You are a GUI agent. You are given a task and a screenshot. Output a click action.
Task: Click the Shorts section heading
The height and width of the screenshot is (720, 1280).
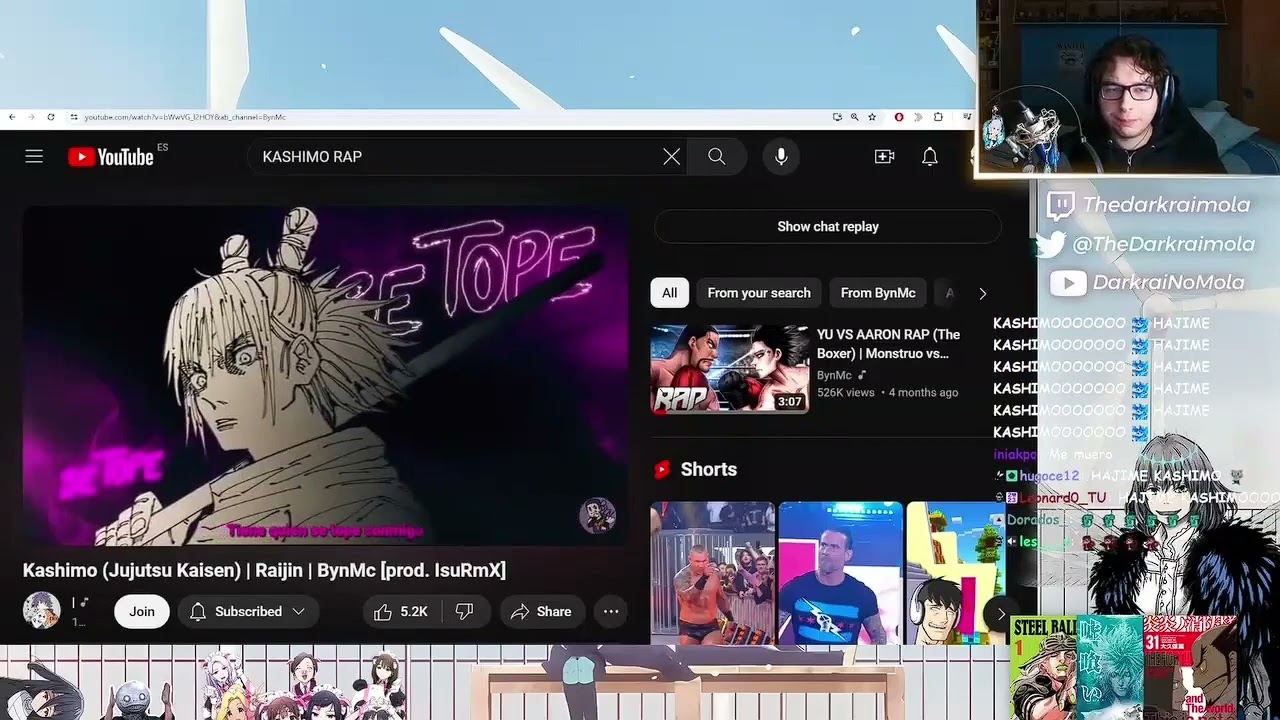coord(708,469)
